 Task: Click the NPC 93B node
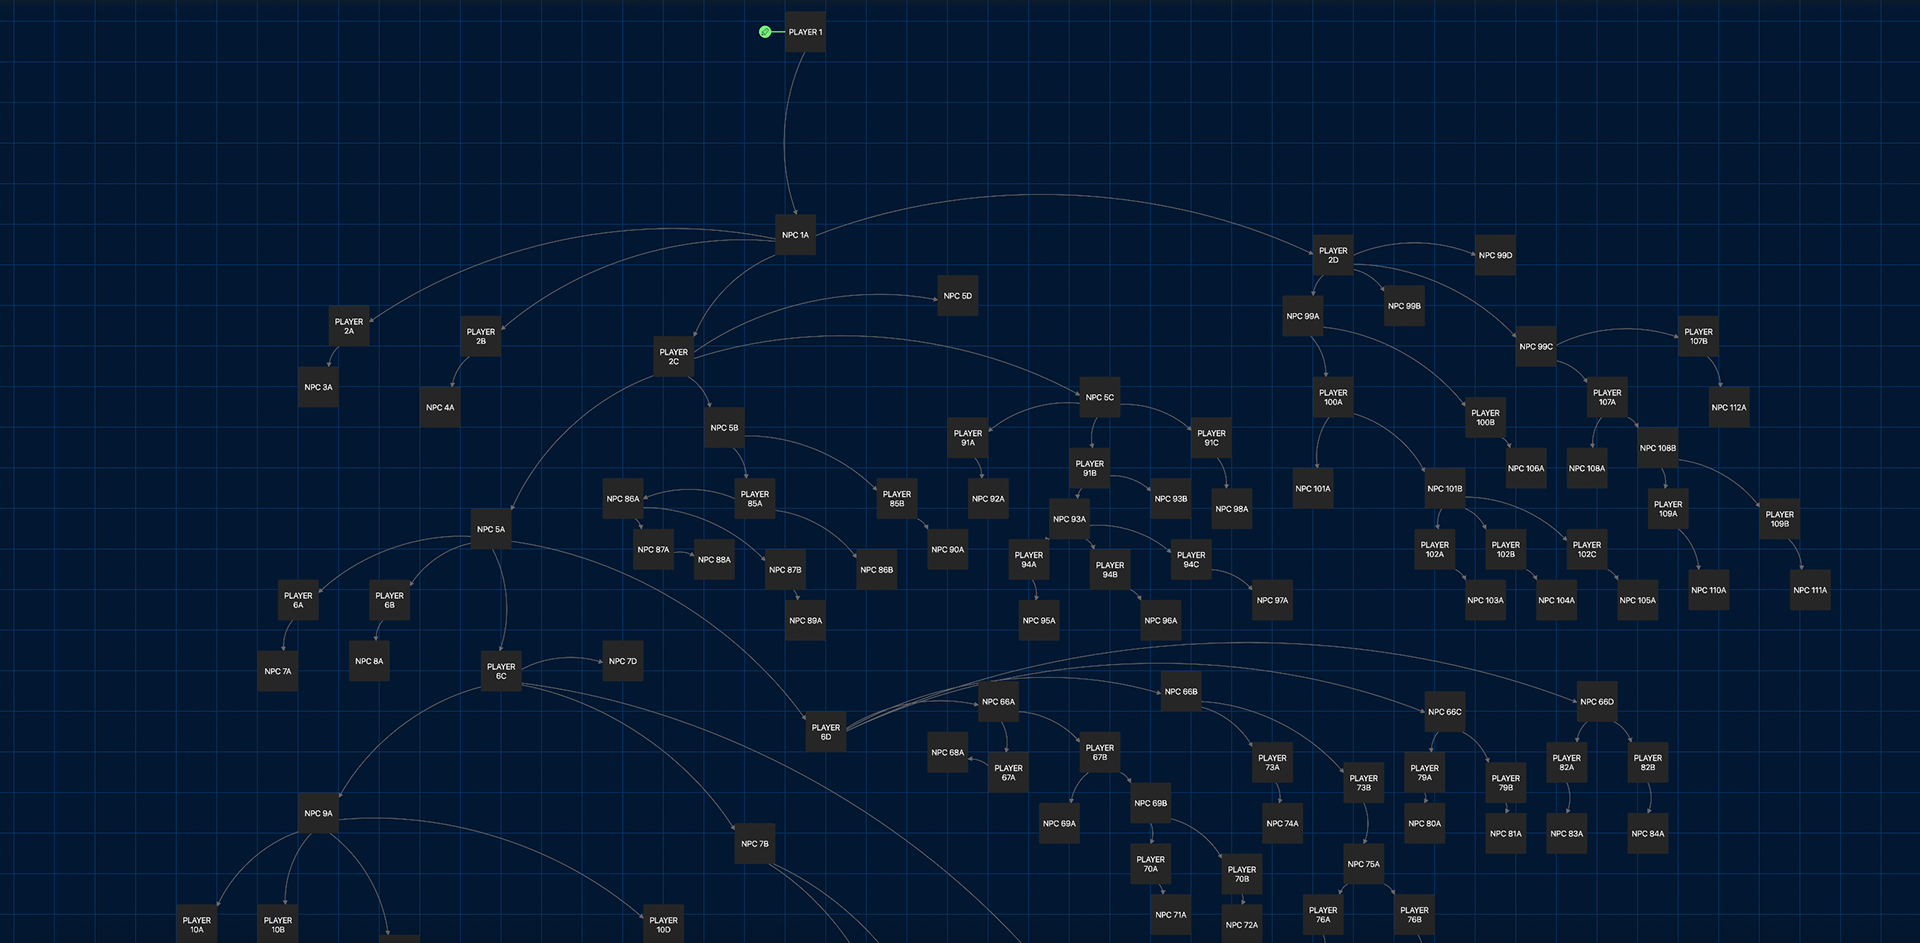click(x=1171, y=499)
